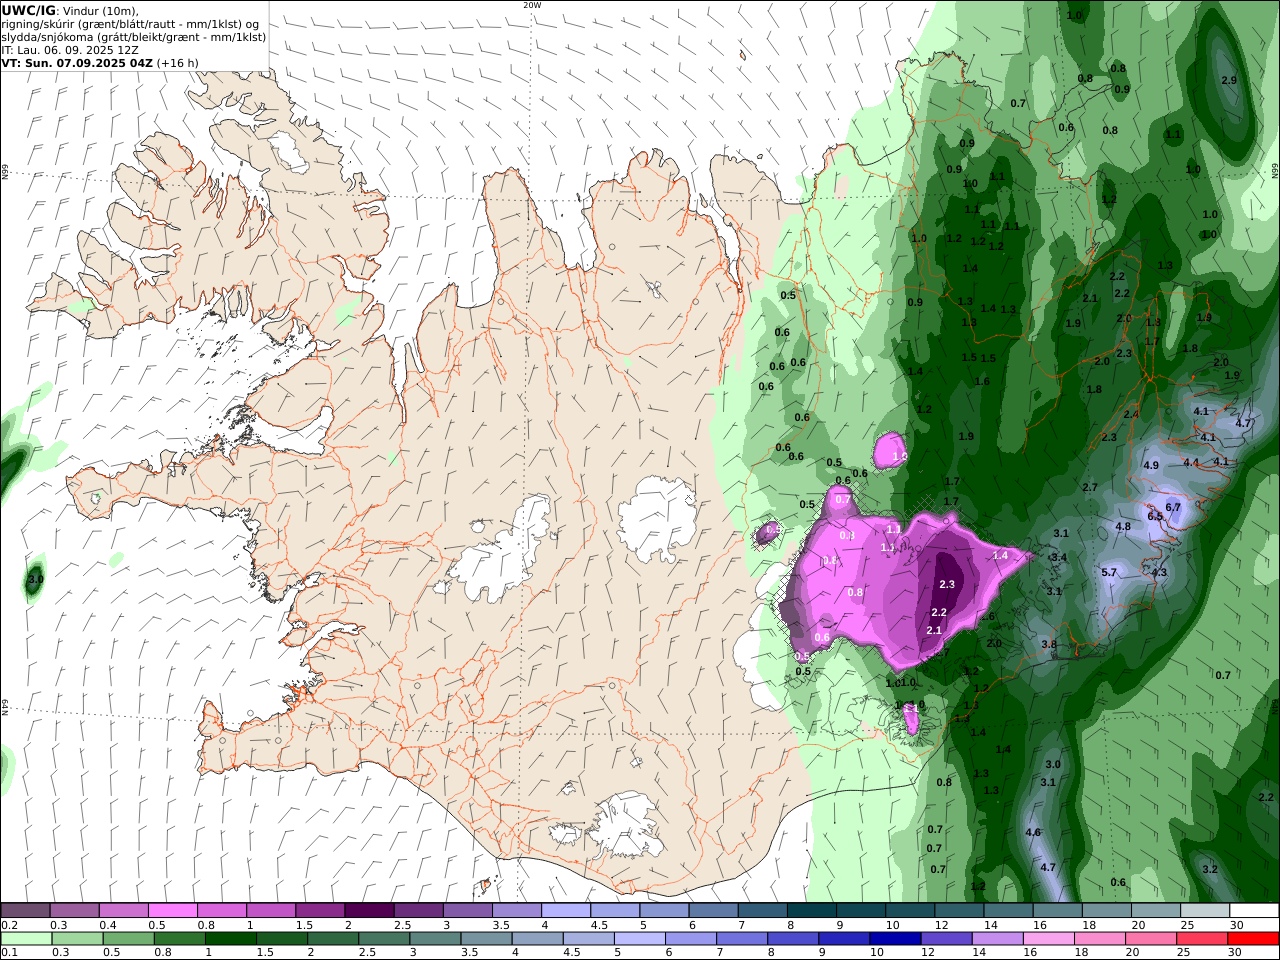
Task: Click the '0.1' label on the rain legend
Action: tap(8, 953)
